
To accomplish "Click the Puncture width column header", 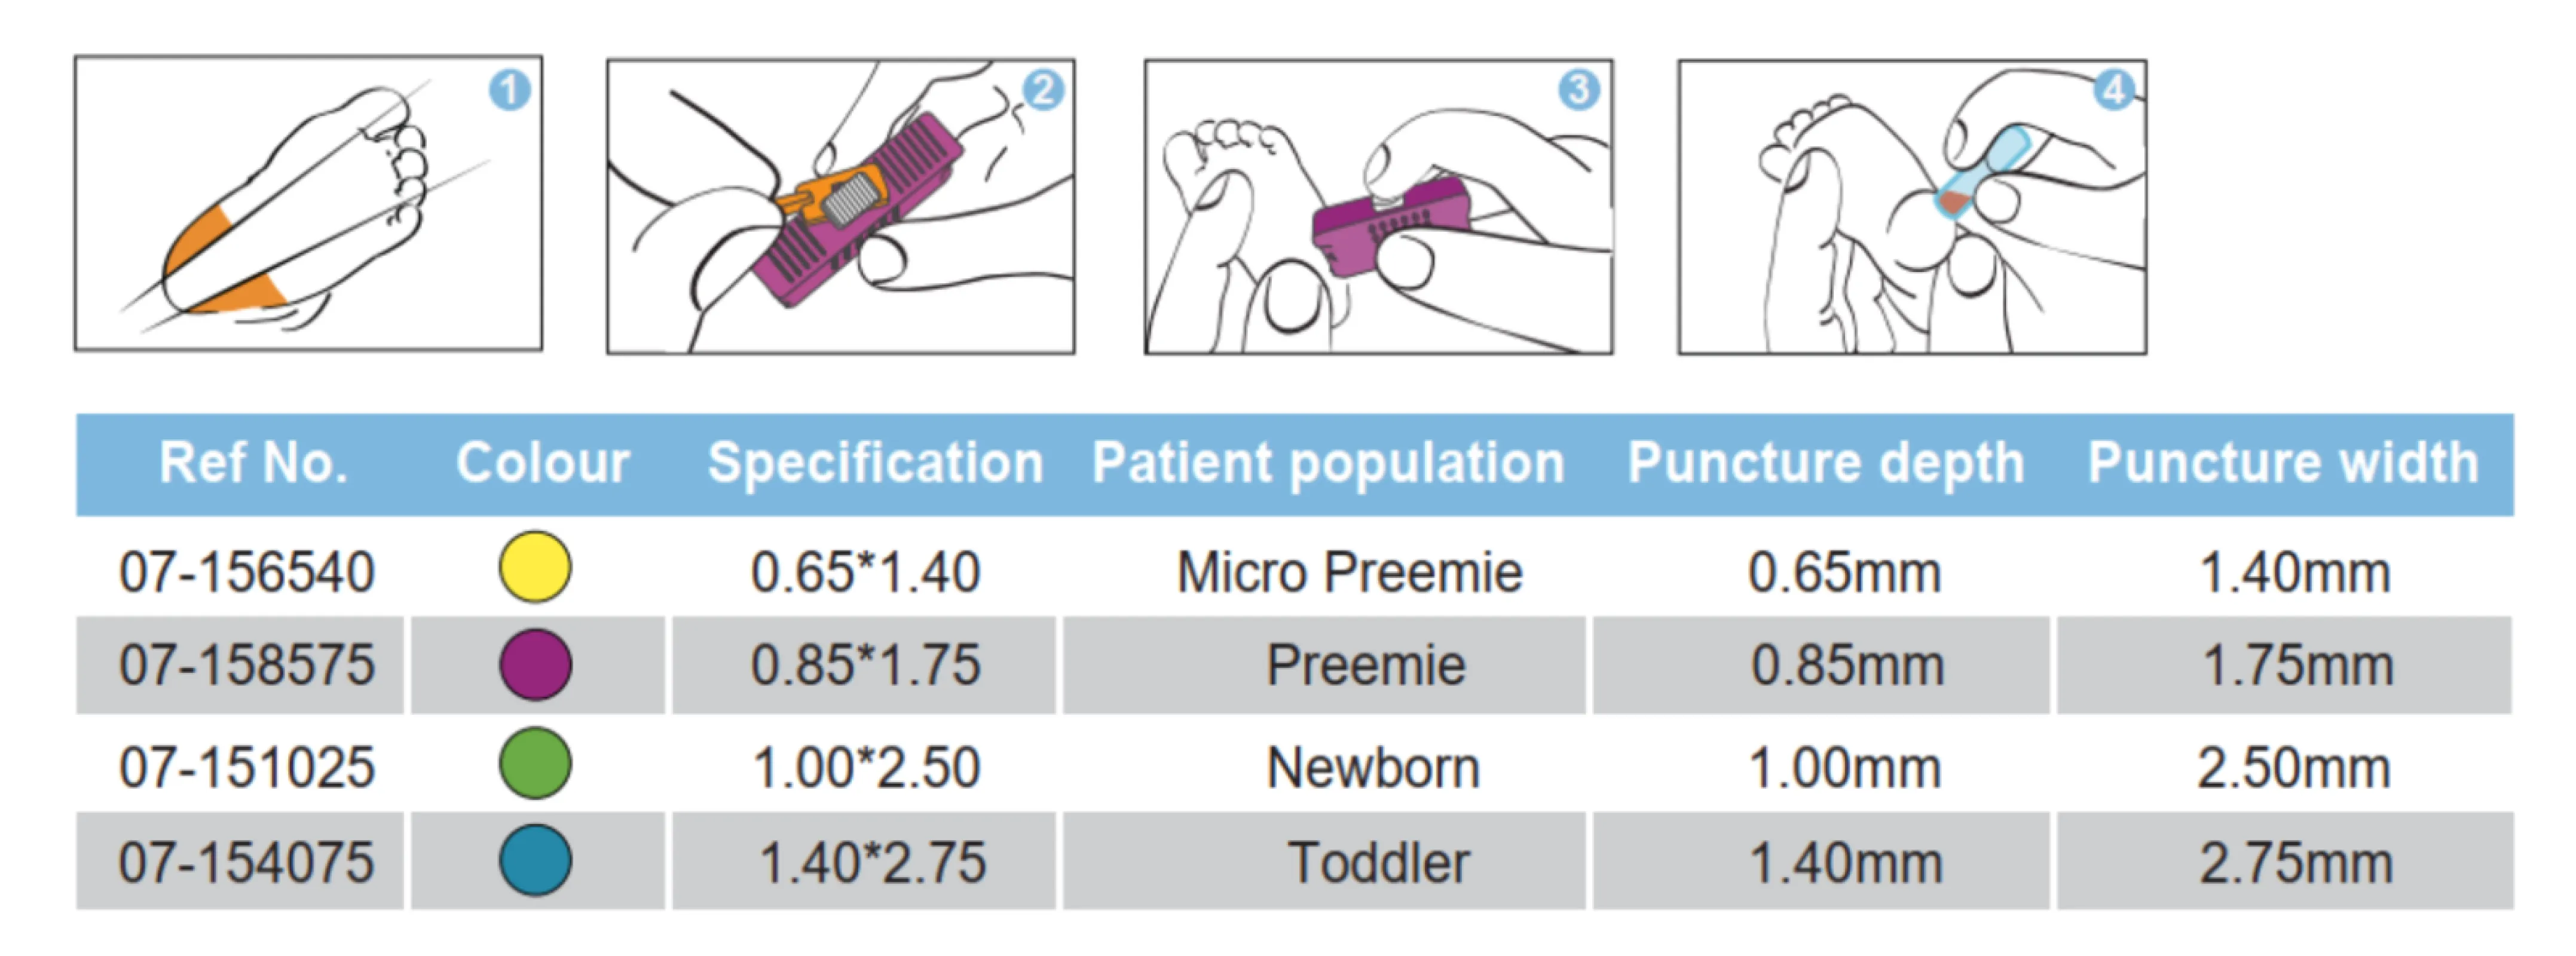I will coord(2283,463).
